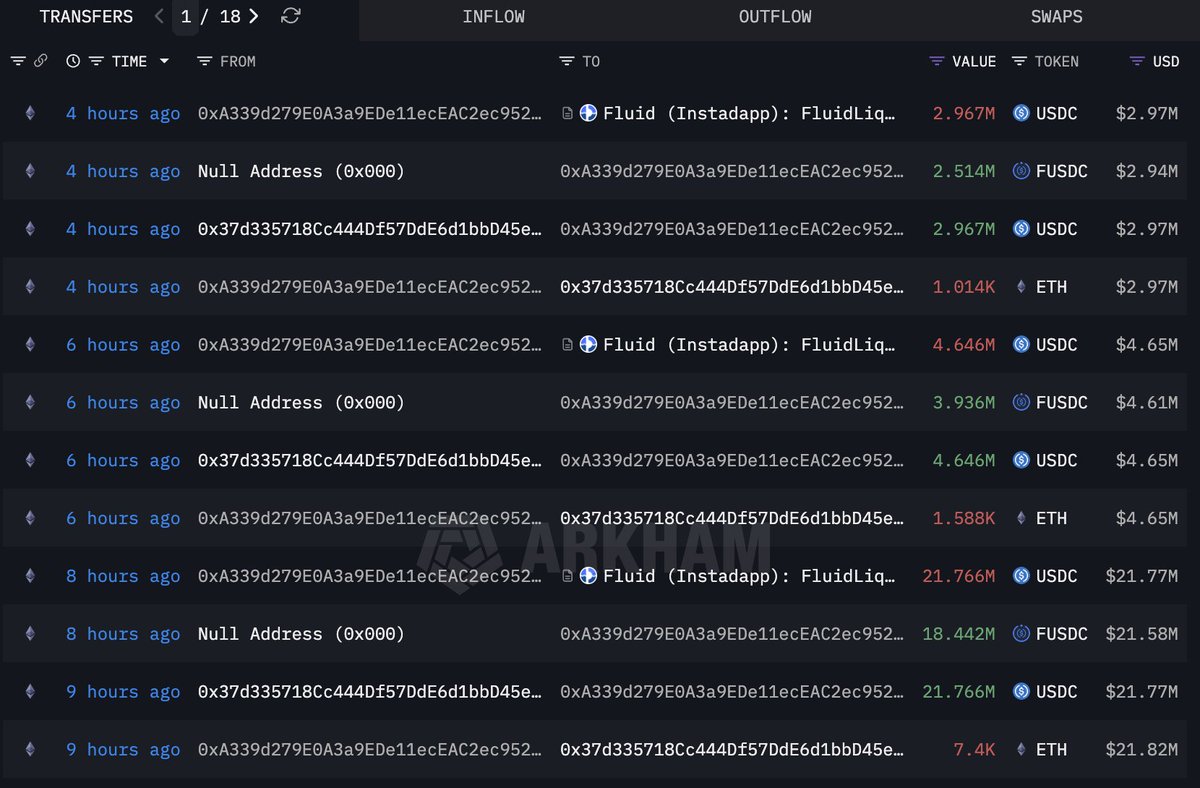Open the FROM column filter
The image size is (1200, 788).
(x=204, y=62)
